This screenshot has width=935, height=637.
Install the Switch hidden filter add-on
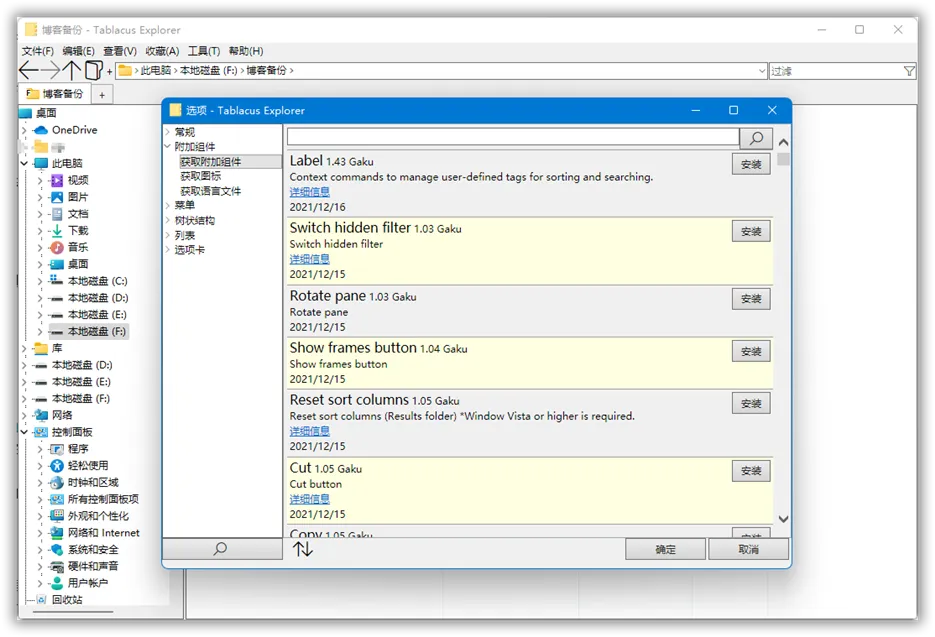(751, 231)
